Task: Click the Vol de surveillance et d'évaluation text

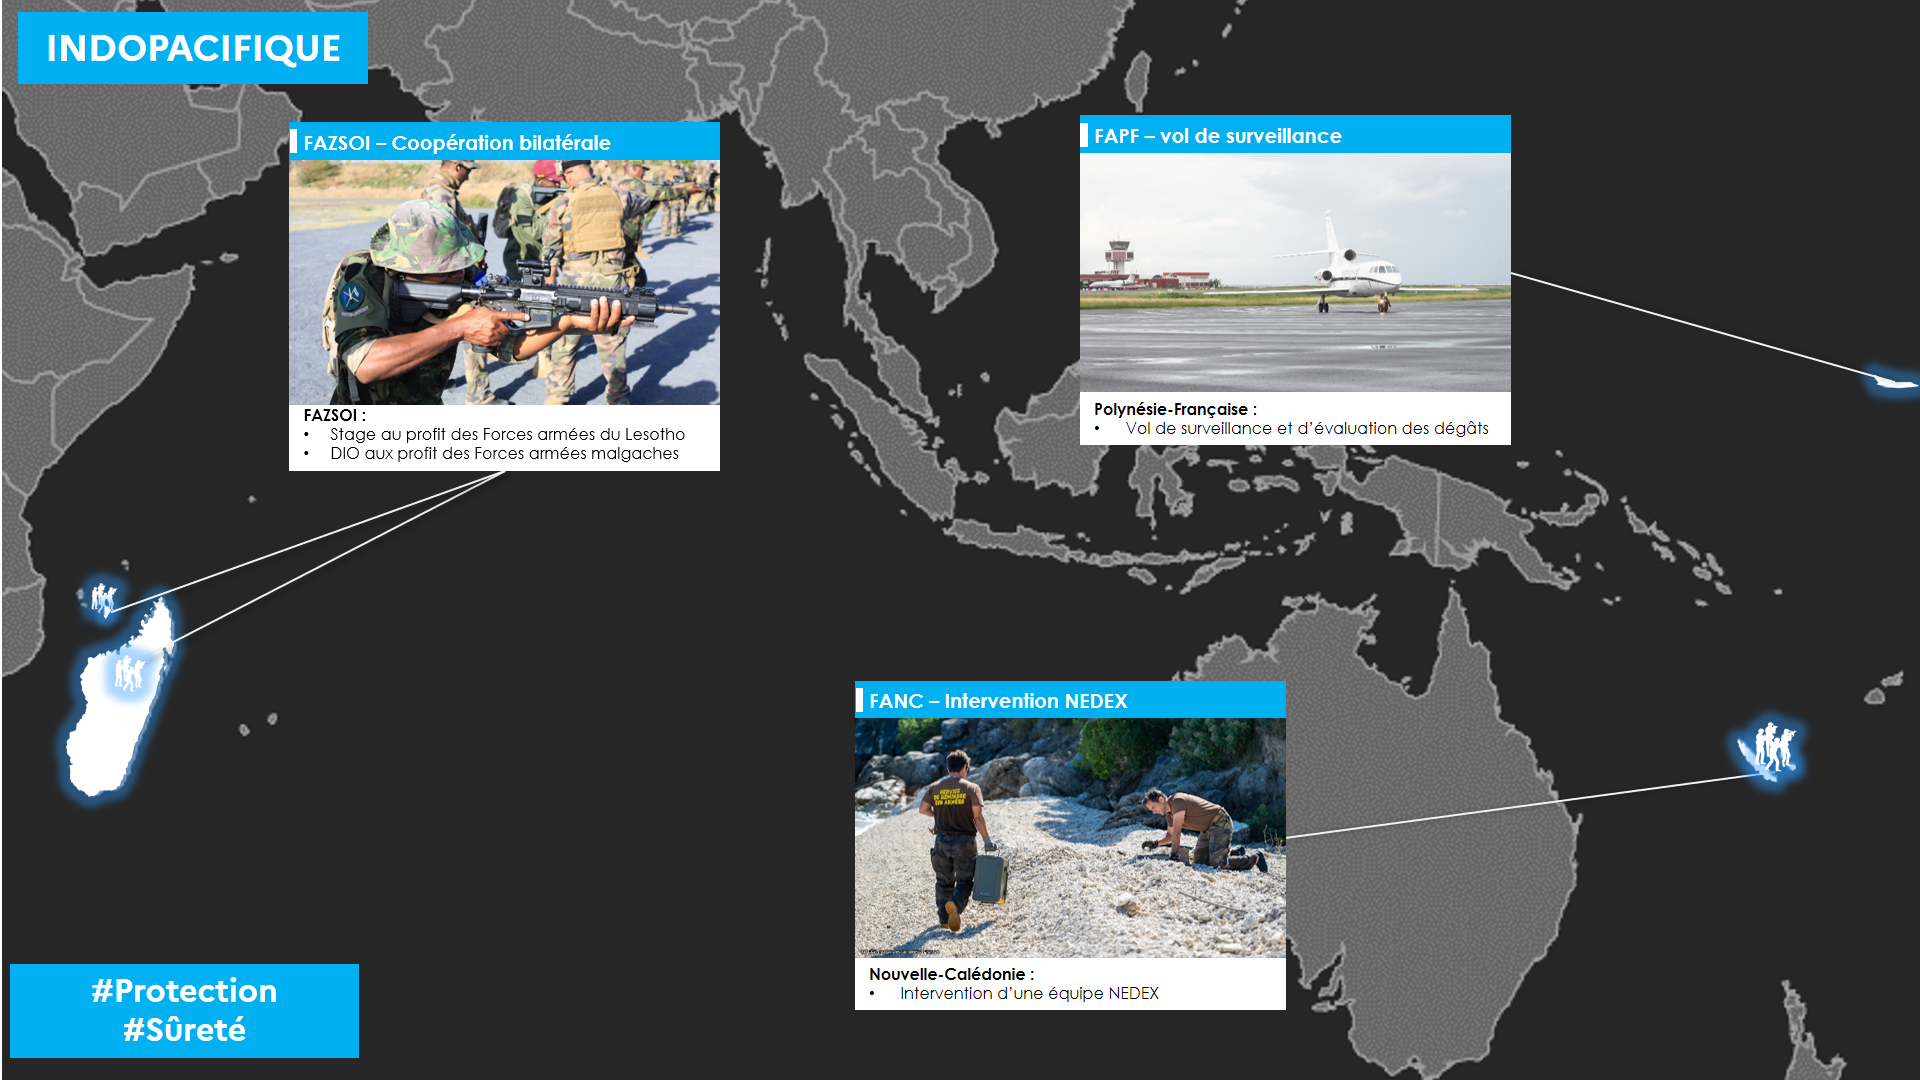Action: (x=1307, y=428)
